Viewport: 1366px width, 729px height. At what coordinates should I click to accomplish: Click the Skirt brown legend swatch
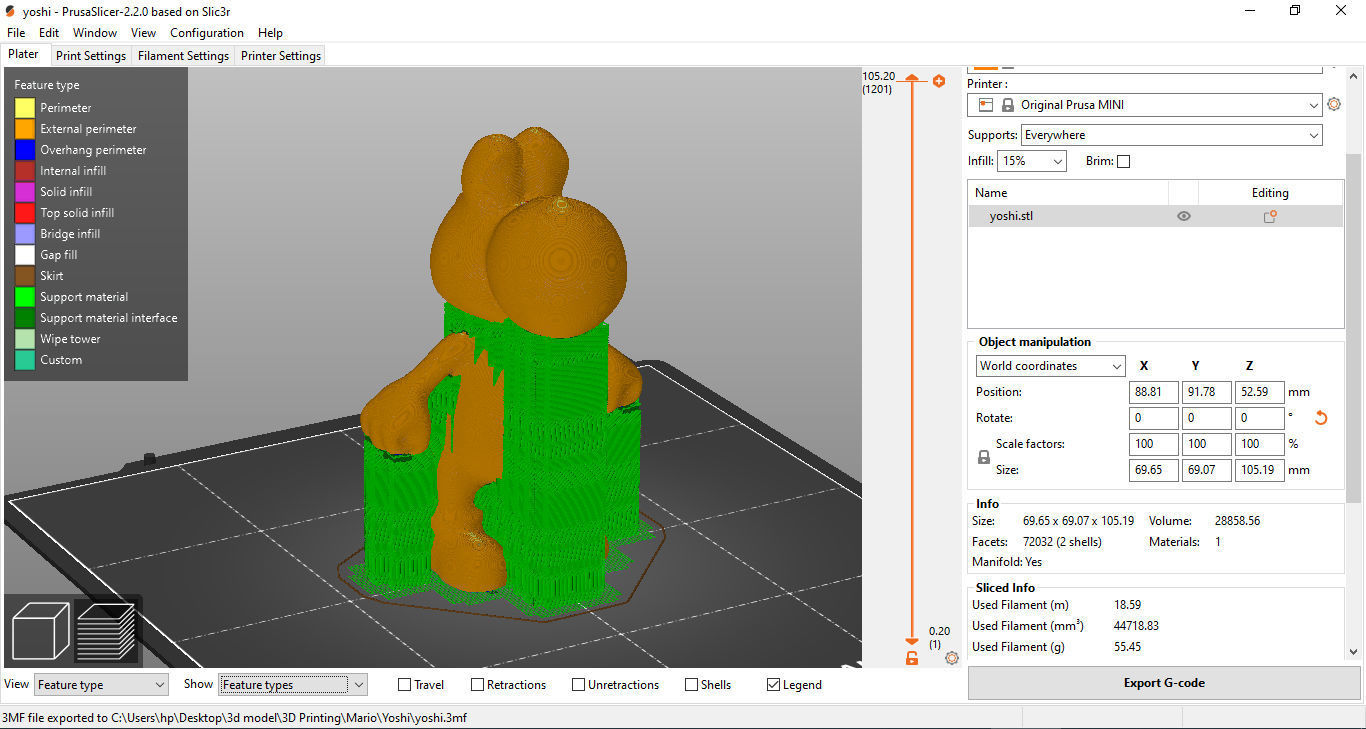click(24, 276)
